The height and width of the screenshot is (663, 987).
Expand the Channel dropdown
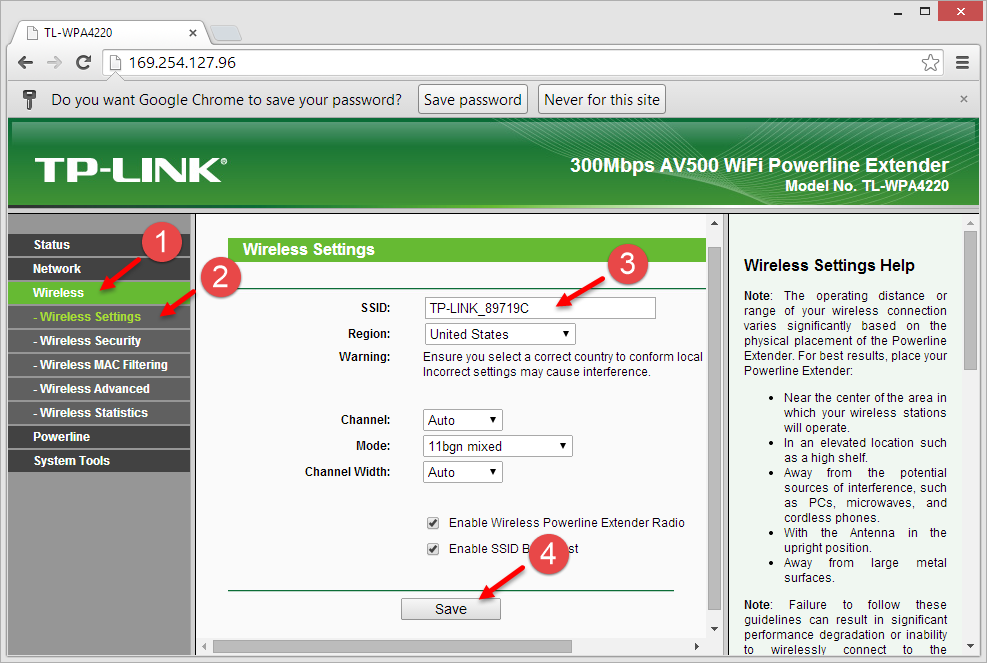pyautogui.click(x=464, y=420)
